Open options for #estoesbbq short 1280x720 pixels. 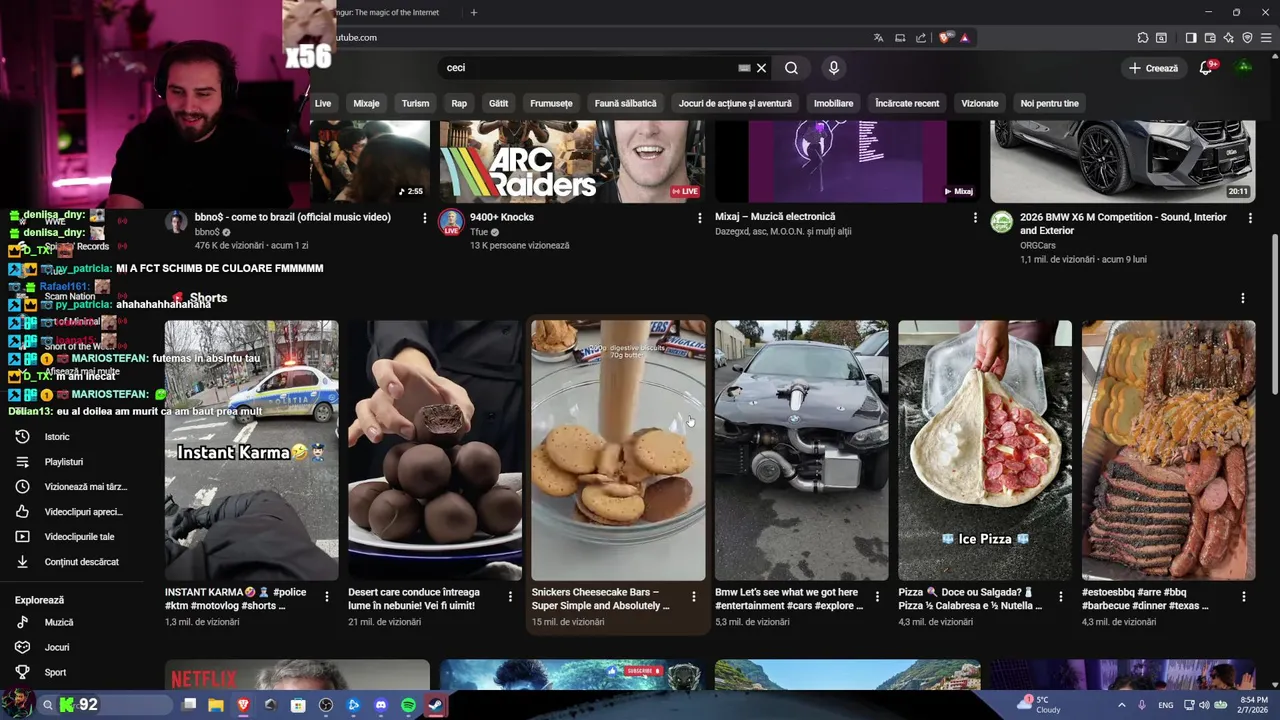point(1244,596)
